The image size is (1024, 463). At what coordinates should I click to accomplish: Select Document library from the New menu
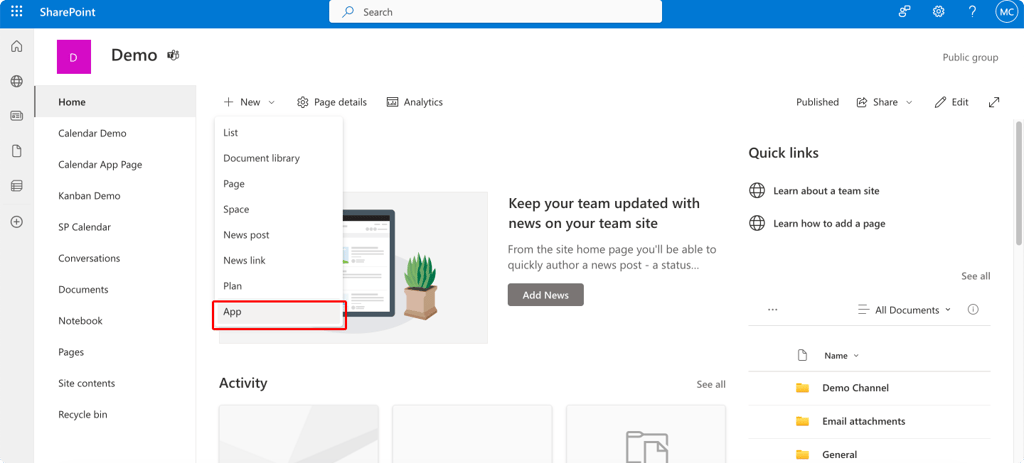pos(279,158)
